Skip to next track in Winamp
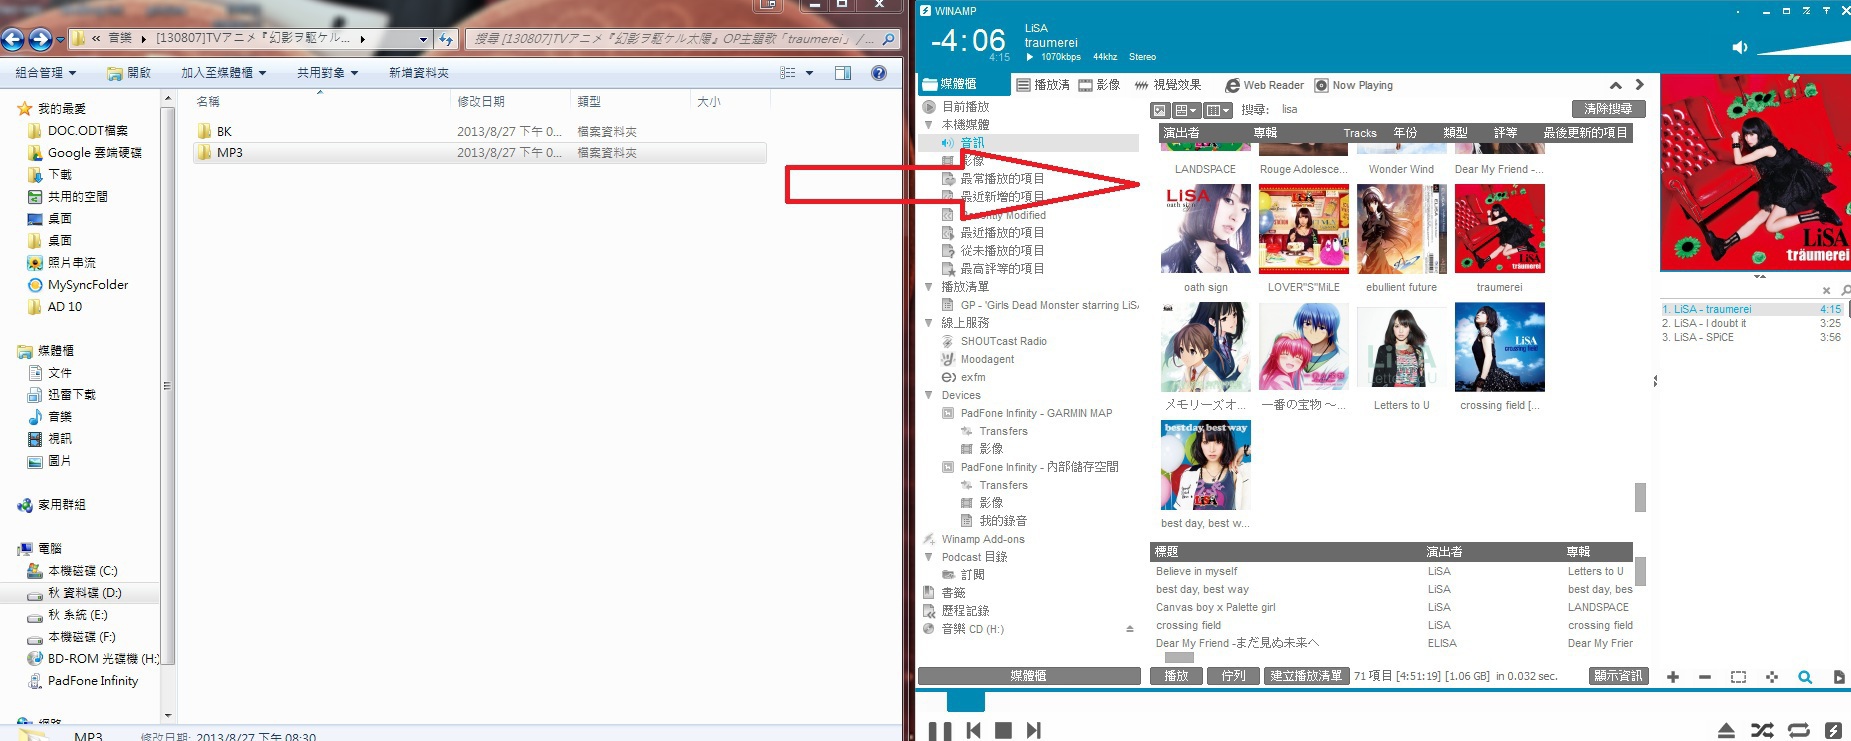This screenshot has height=741, width=1851. pos(1034,731)
